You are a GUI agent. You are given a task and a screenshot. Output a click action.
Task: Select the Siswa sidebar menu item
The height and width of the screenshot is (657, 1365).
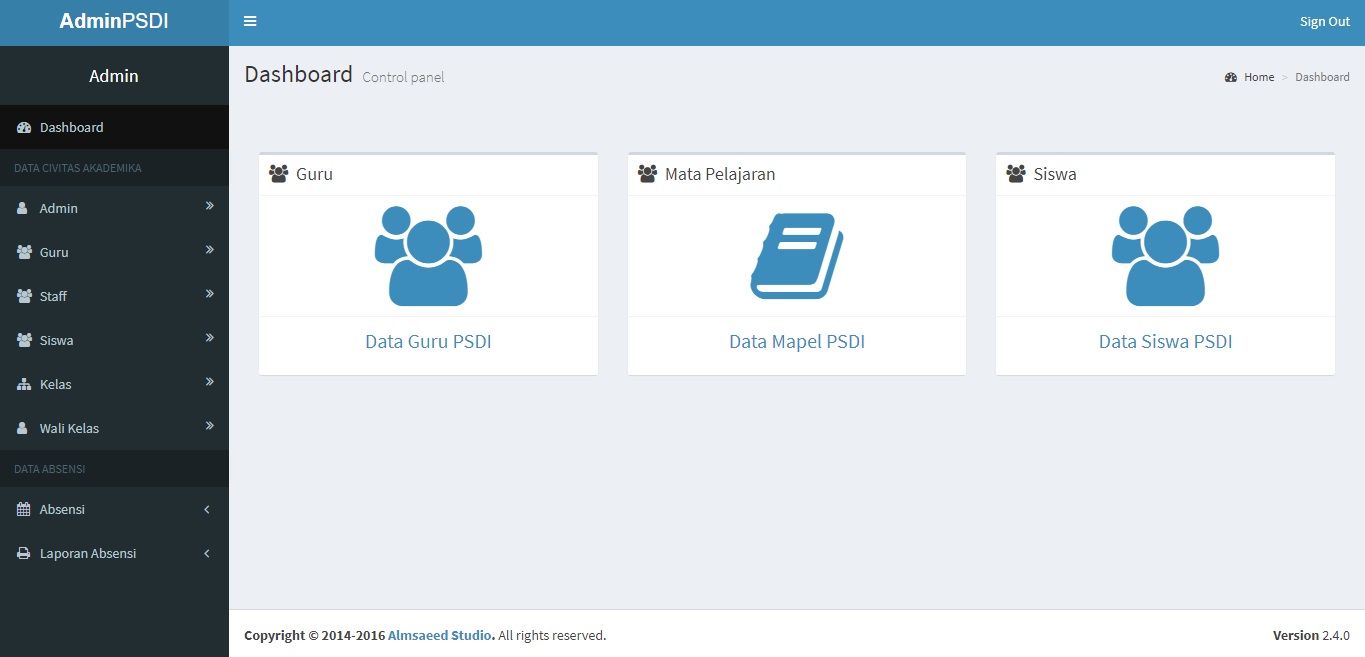pos(56,341)
